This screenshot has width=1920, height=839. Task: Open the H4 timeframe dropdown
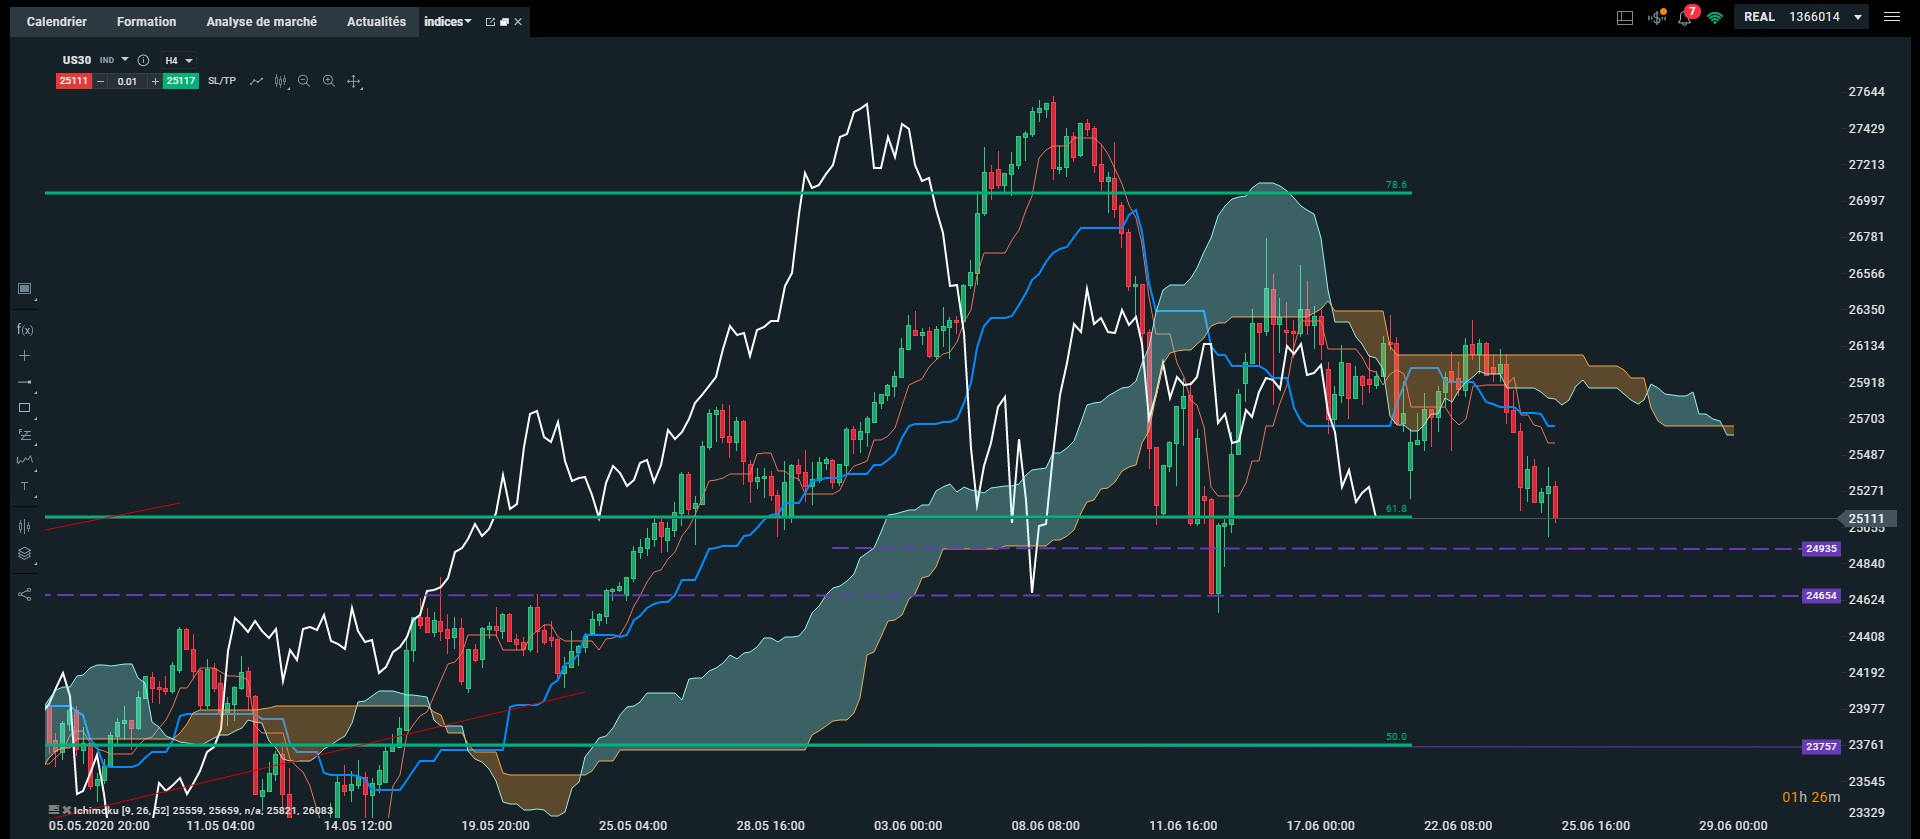tap(179, 60)
